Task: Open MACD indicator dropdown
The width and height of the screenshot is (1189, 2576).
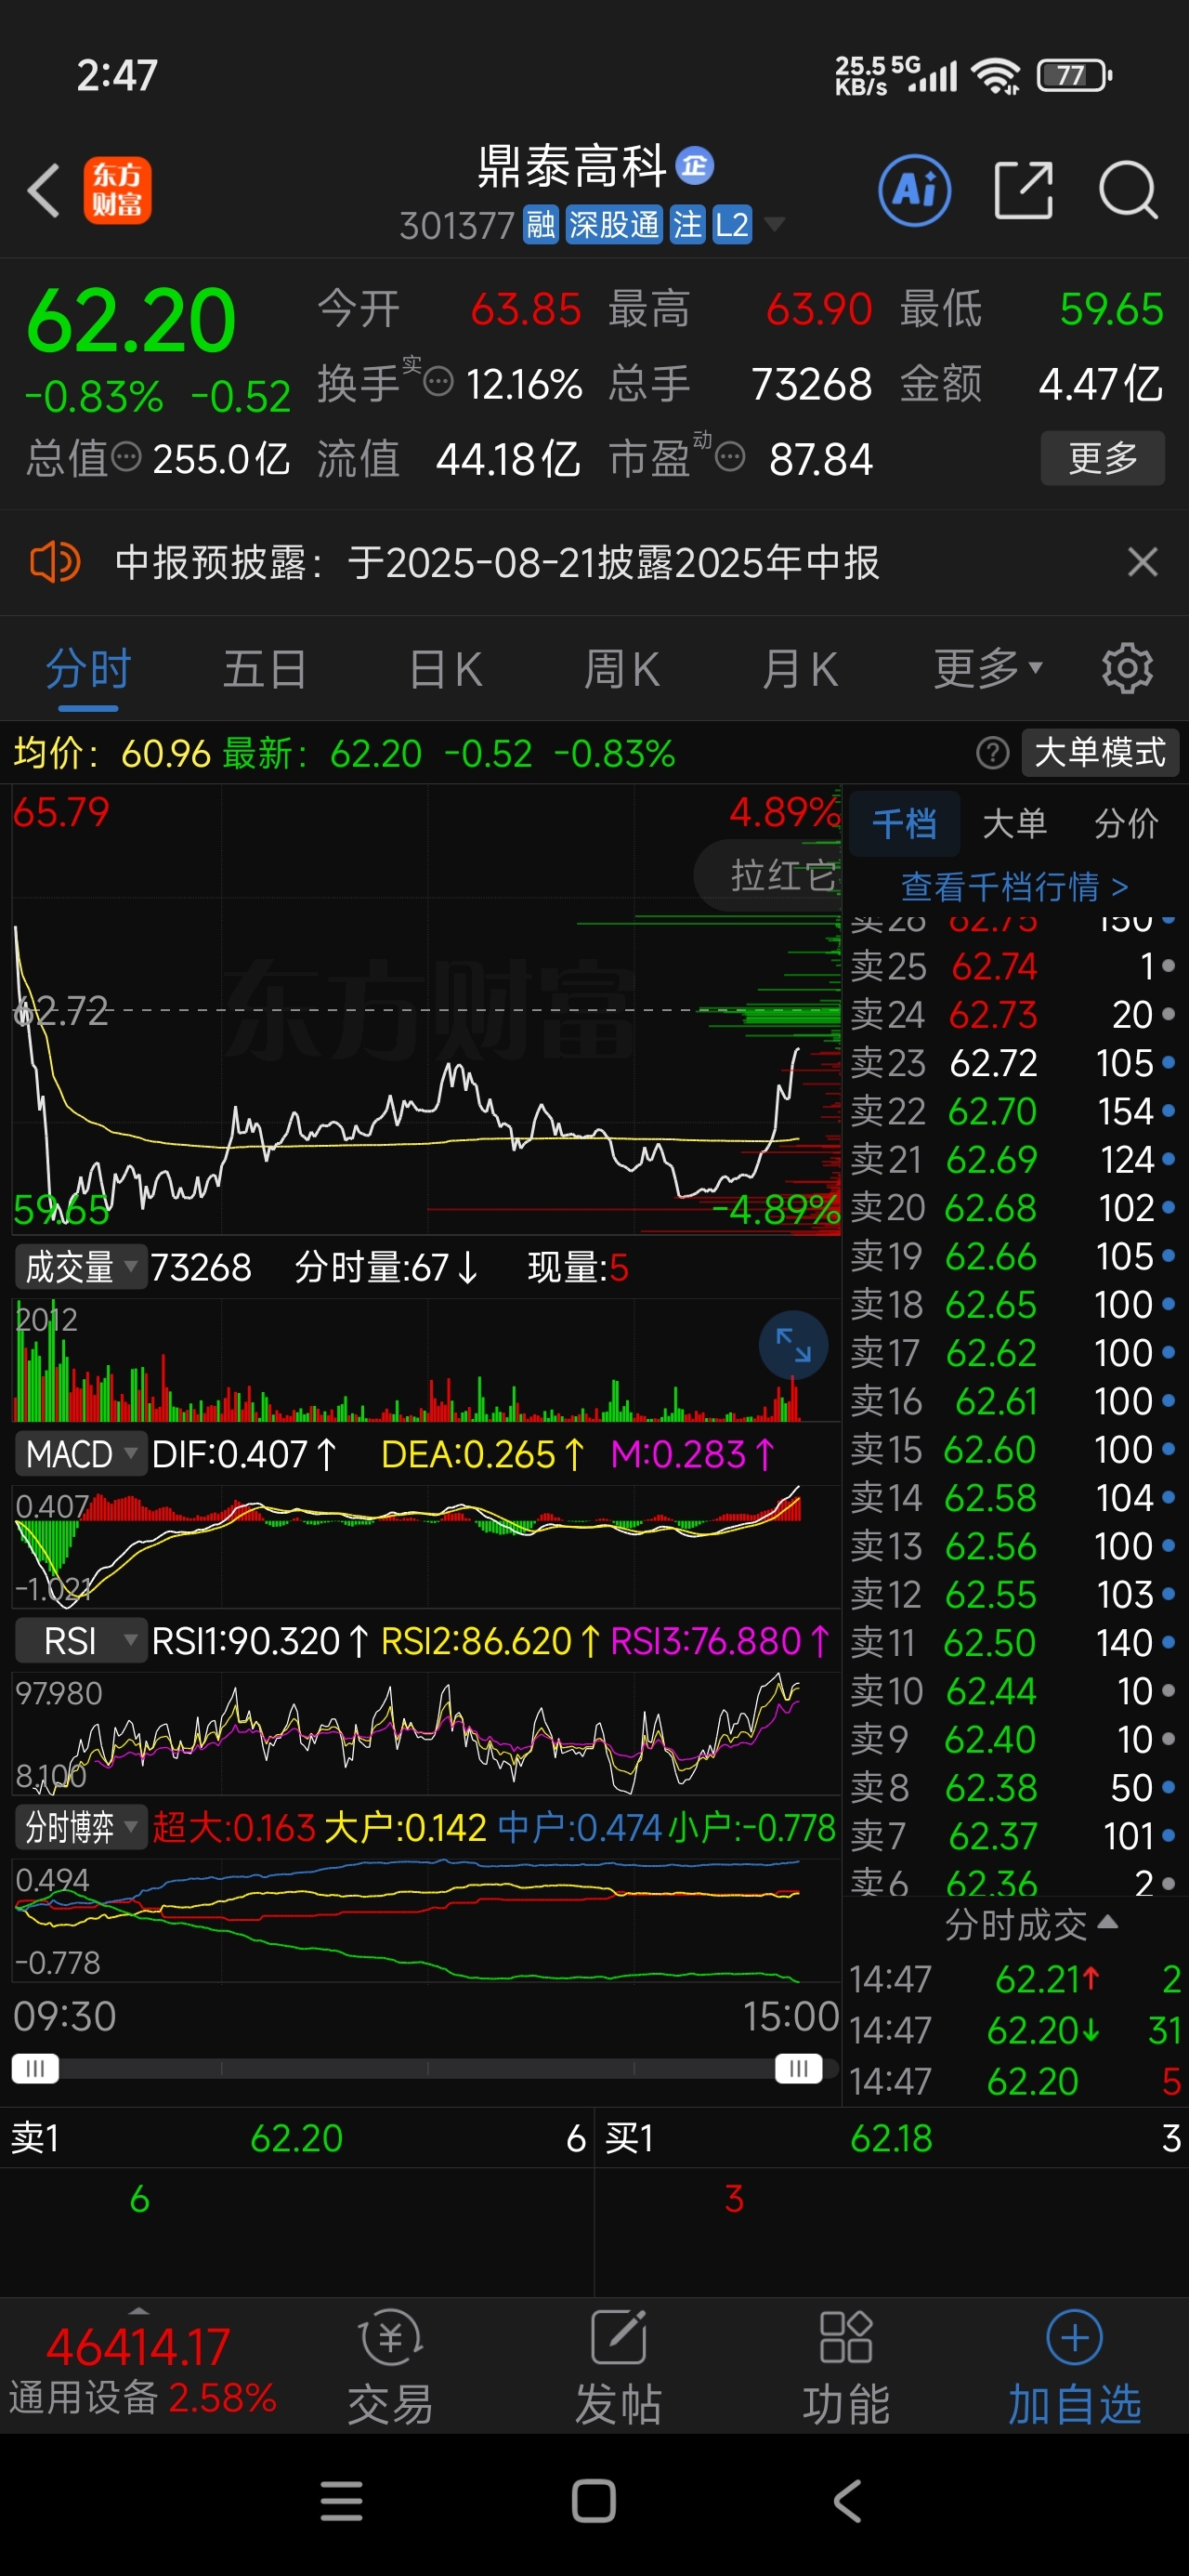Action: click(80, 1454)
